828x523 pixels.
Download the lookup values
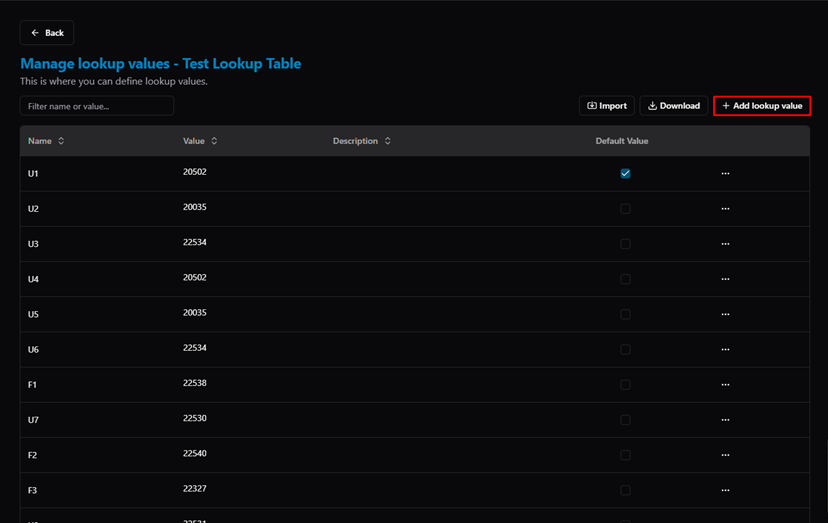click(x=674, y=106)
